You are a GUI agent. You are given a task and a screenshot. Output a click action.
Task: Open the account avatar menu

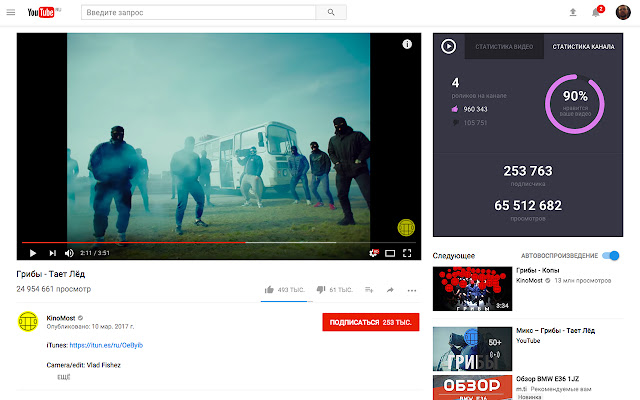623,12
